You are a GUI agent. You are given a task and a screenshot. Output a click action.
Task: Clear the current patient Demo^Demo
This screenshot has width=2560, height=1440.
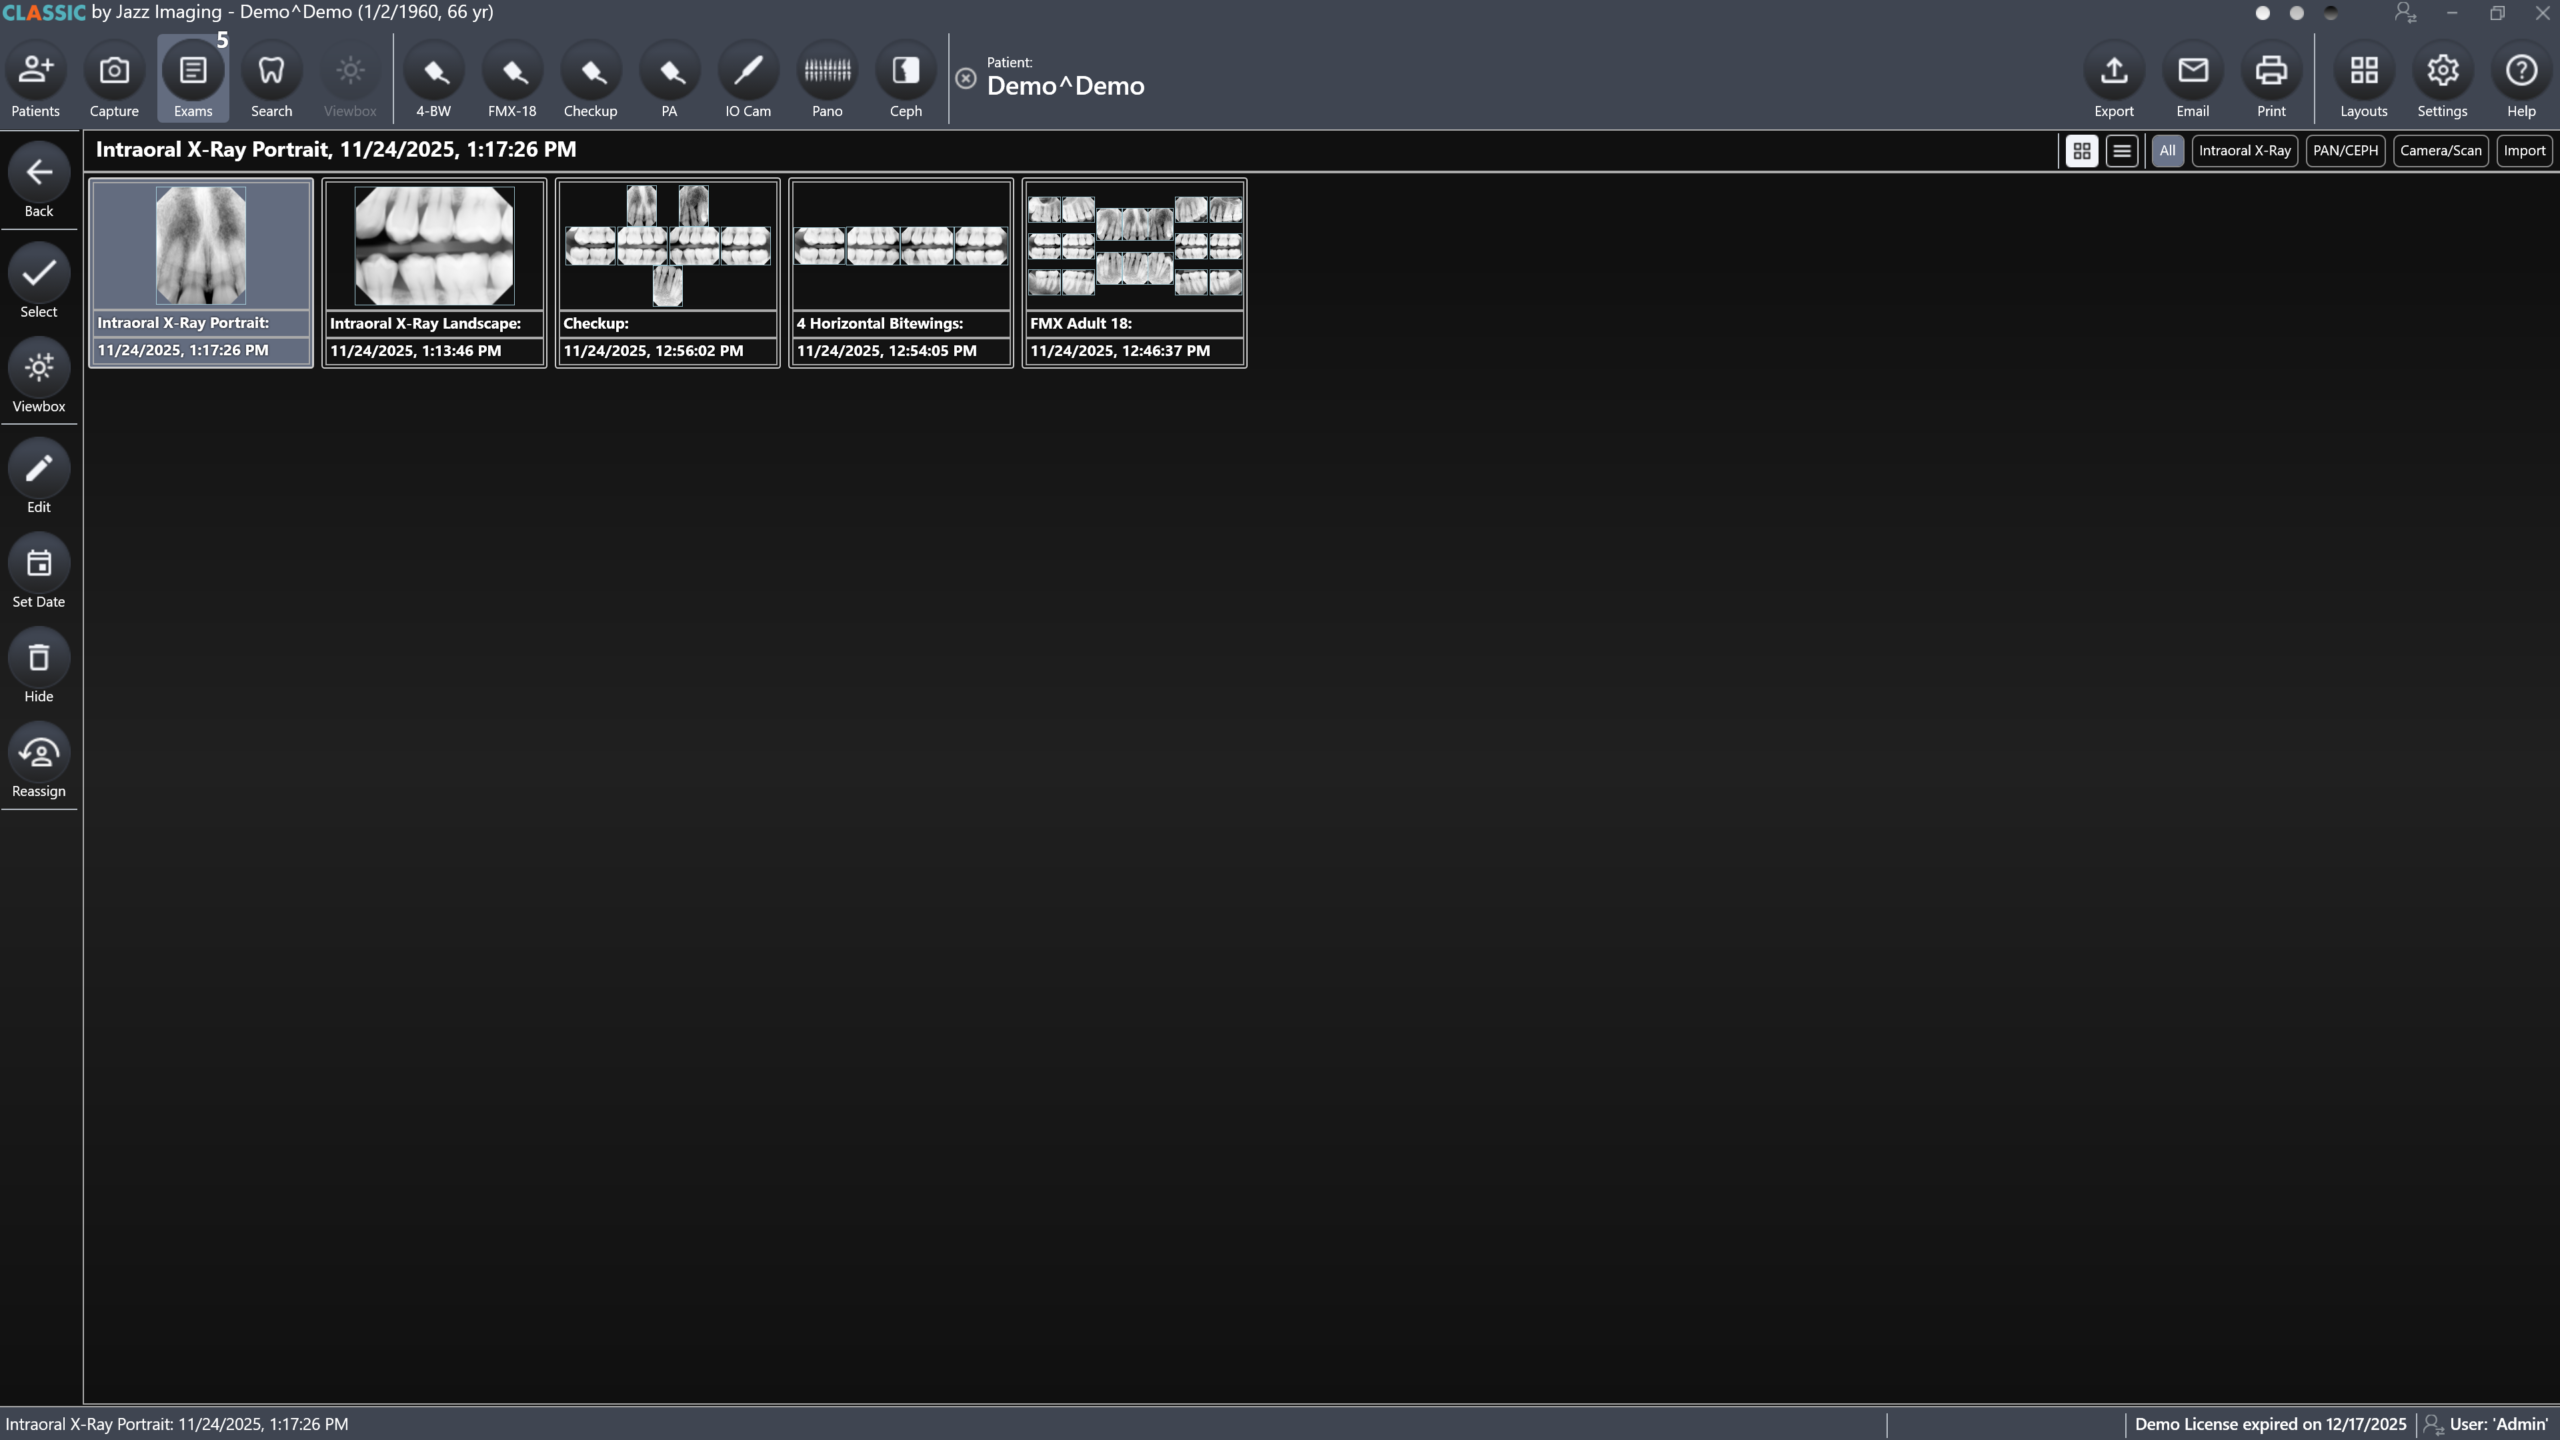966,79
